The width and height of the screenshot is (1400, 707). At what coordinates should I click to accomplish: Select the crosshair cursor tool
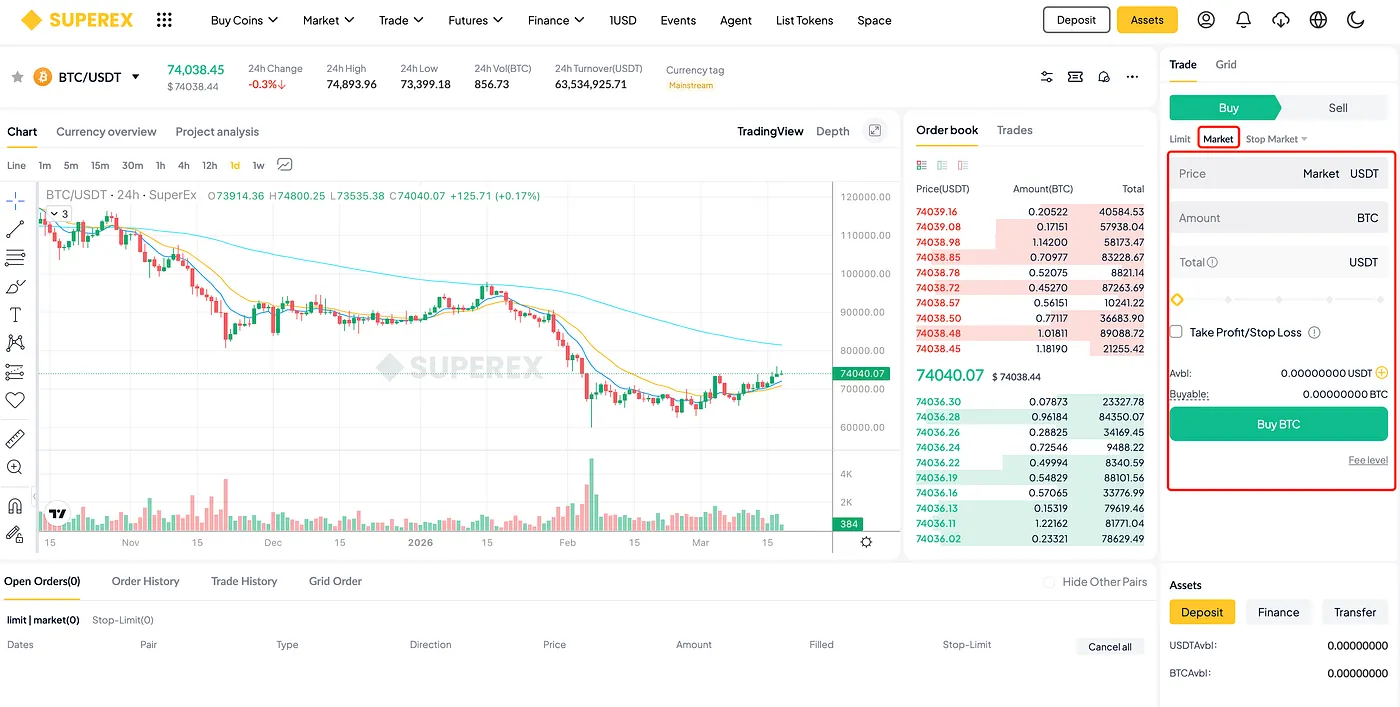(x=15, y=201)
